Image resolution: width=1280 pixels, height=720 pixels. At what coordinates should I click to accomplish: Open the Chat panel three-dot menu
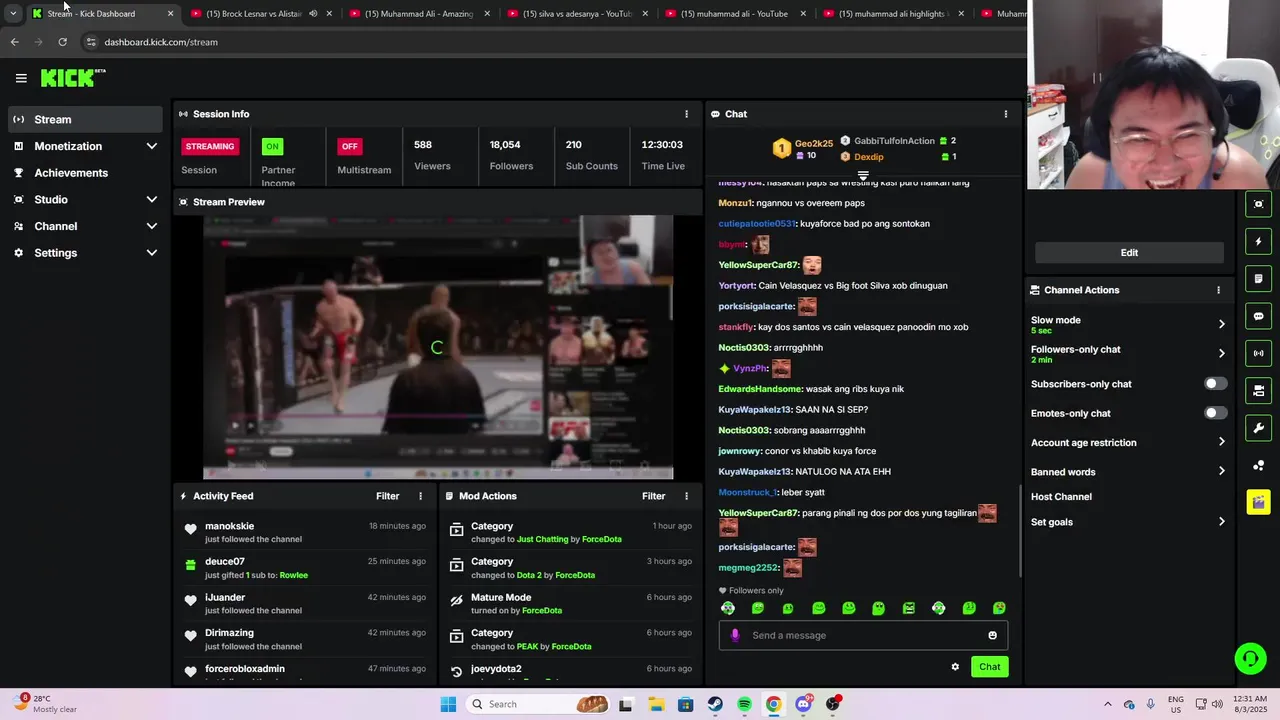(1006, 114)
